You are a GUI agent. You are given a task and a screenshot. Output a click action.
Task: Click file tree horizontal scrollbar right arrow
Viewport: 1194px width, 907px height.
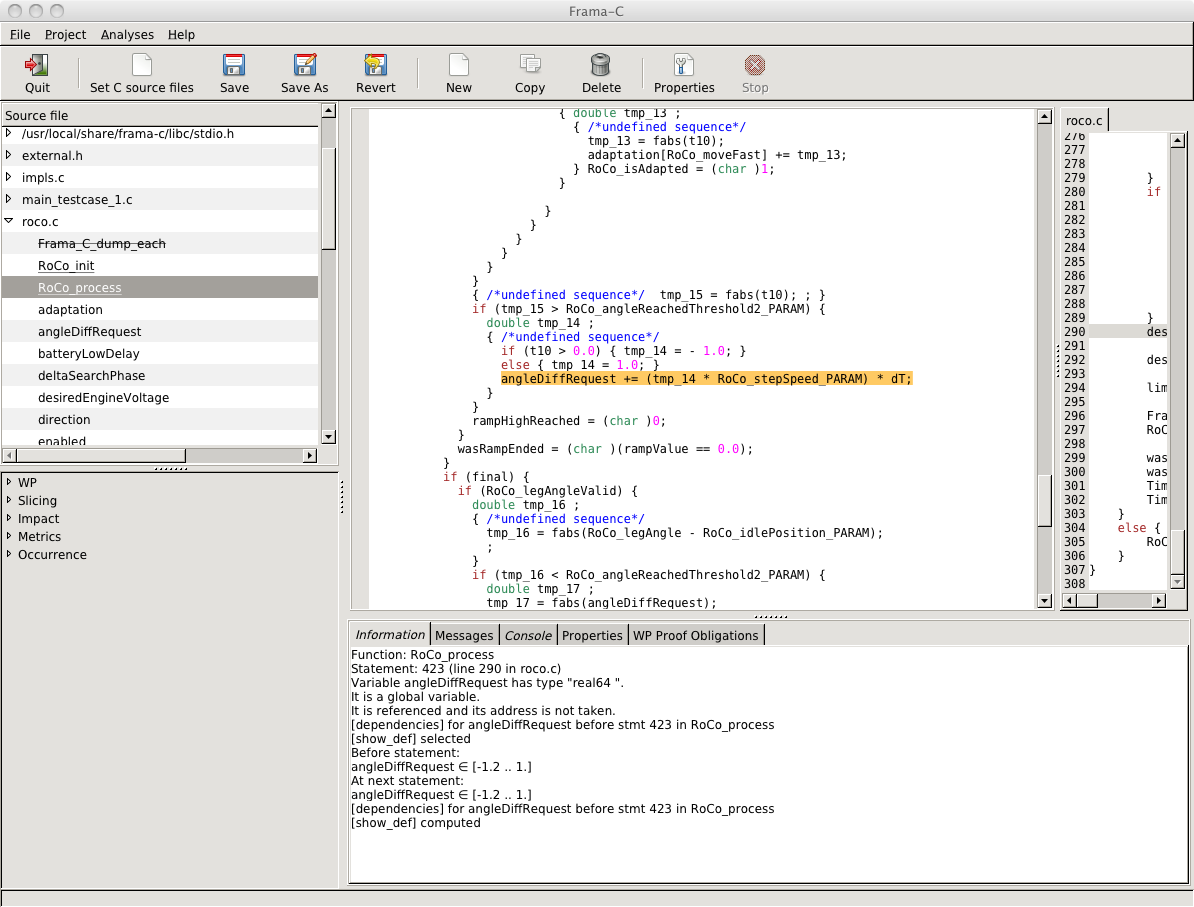(309, 455)
